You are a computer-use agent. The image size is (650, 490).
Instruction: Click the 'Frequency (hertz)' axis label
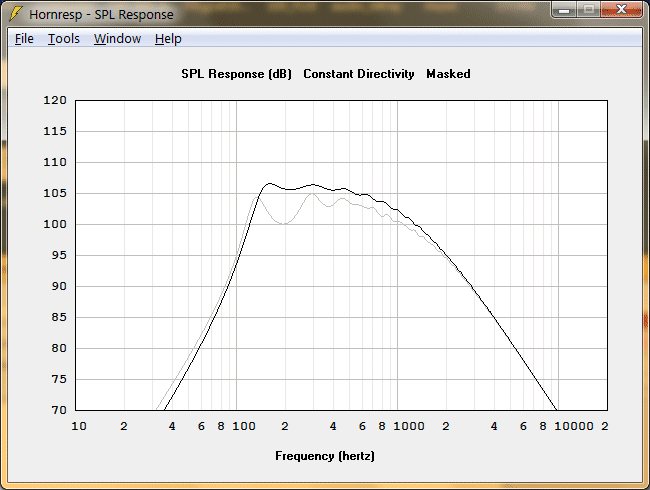click(x=325, y=456)
